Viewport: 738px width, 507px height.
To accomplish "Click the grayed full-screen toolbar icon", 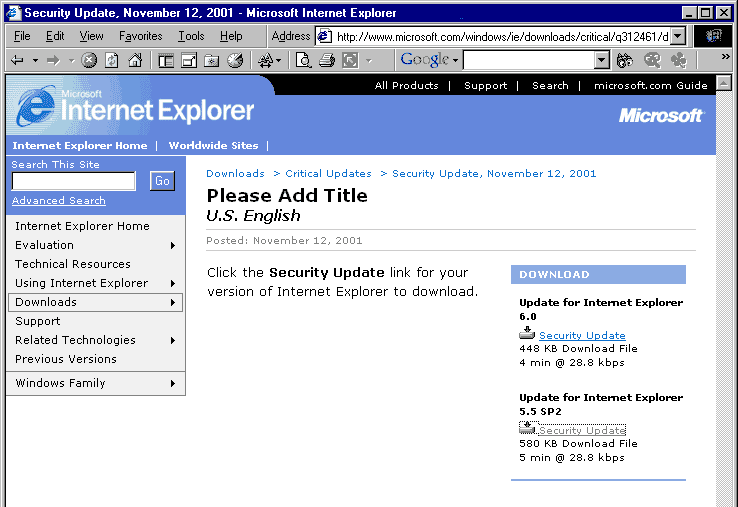I will click(x=350, y=60).
